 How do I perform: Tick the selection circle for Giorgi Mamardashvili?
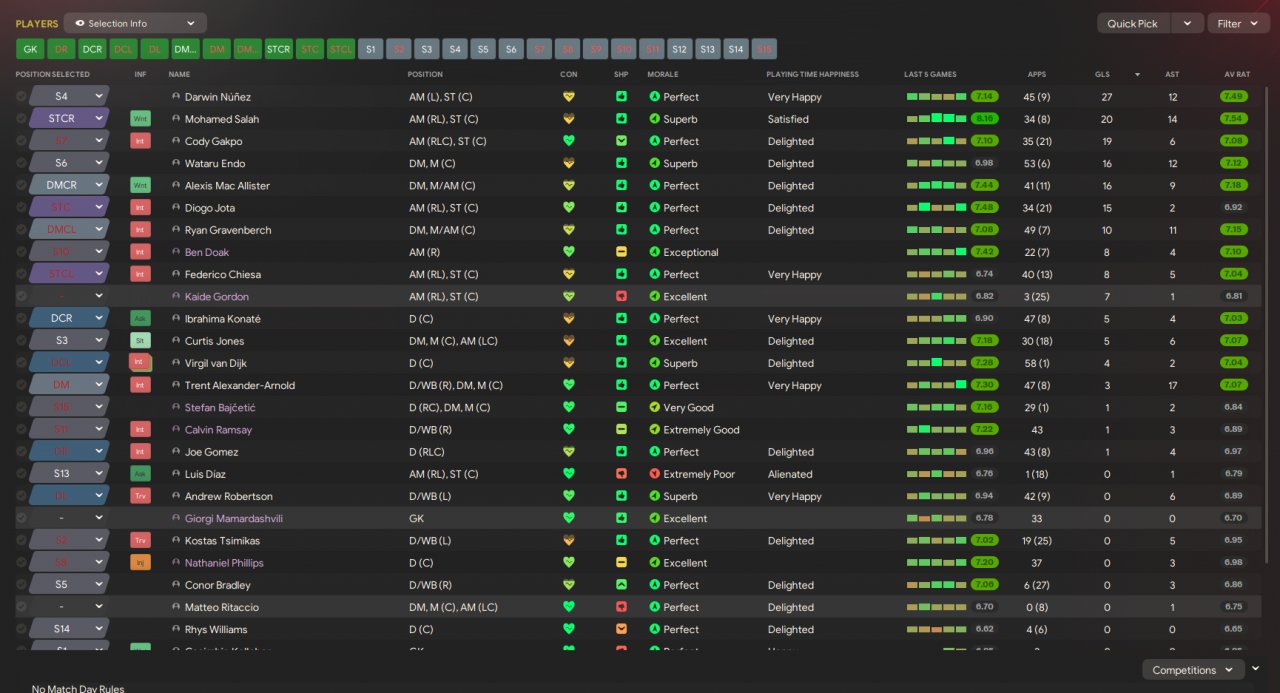pyautogui.click(x=22, y=518)
